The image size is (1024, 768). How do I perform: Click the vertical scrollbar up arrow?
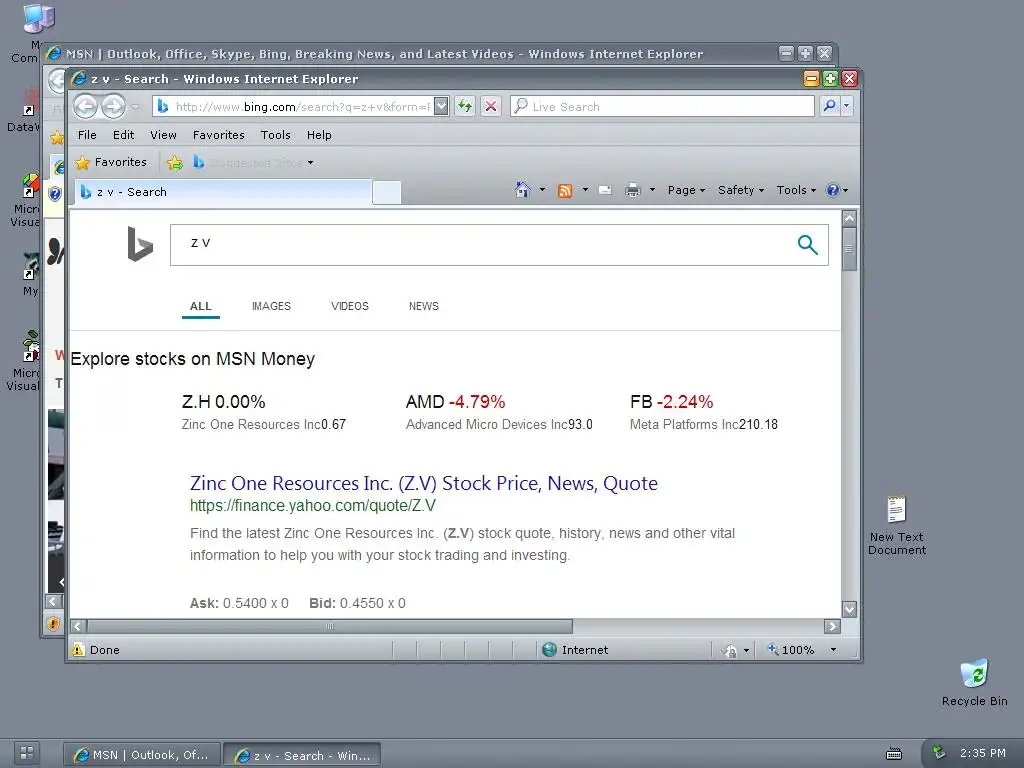849,218
